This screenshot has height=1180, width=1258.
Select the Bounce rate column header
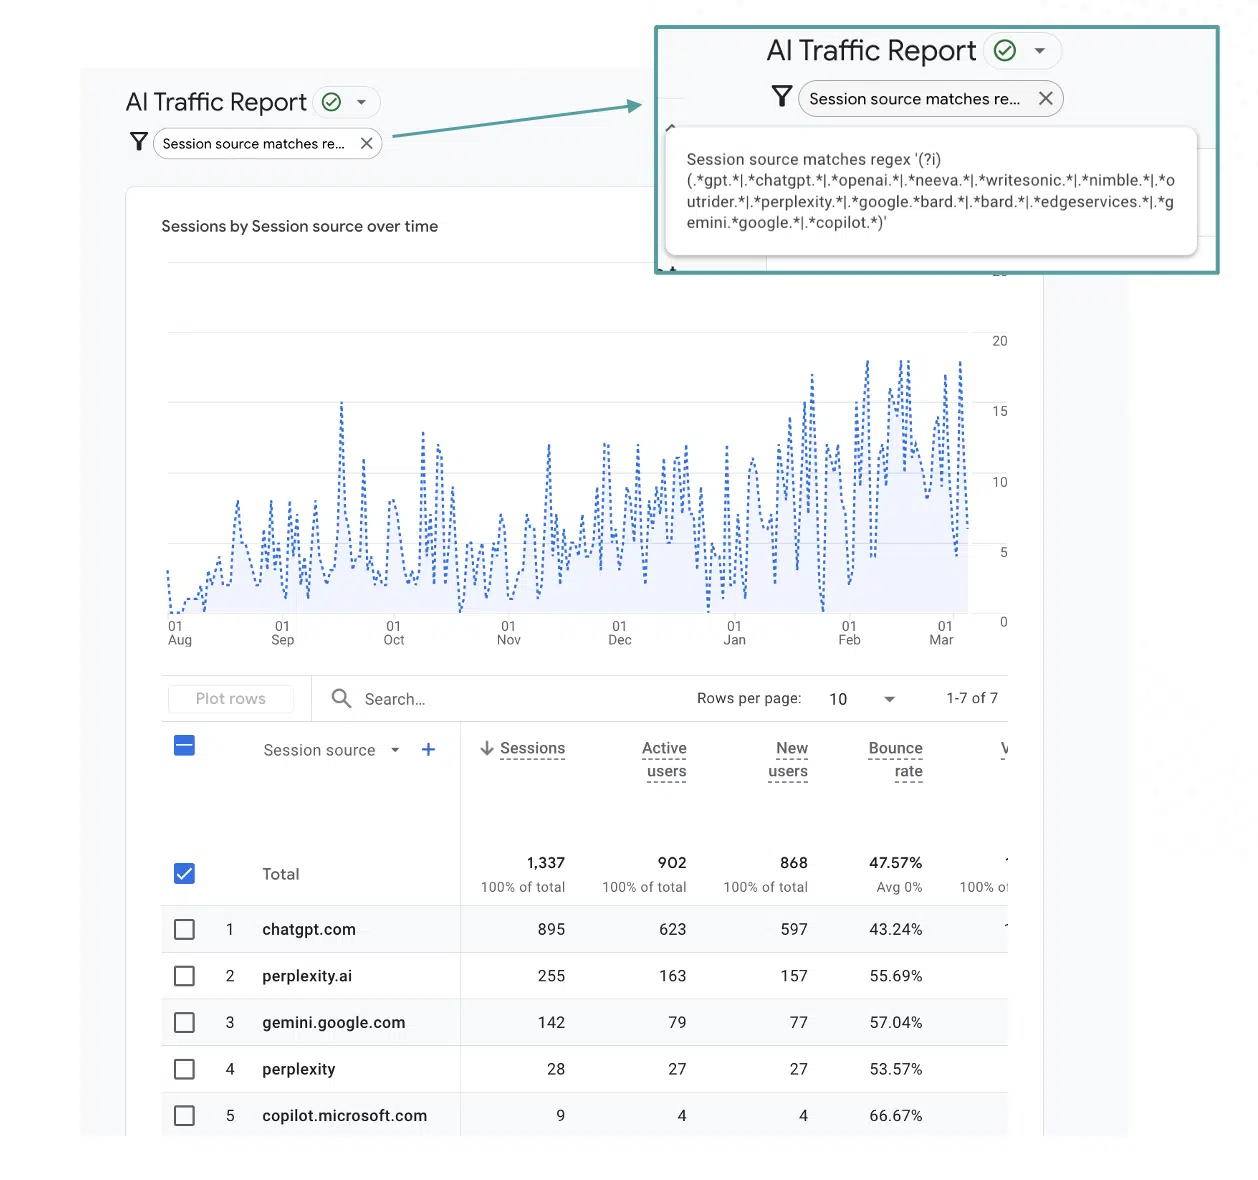[x=895, y=759]
